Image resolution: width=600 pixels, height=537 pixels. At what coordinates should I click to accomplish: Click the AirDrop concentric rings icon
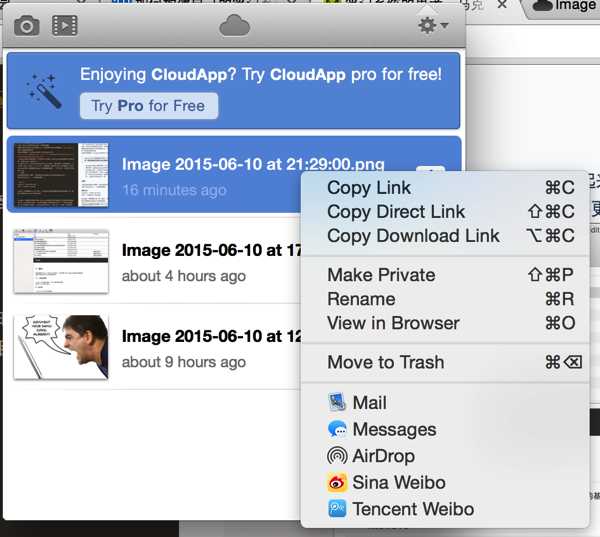coord(337,456)
